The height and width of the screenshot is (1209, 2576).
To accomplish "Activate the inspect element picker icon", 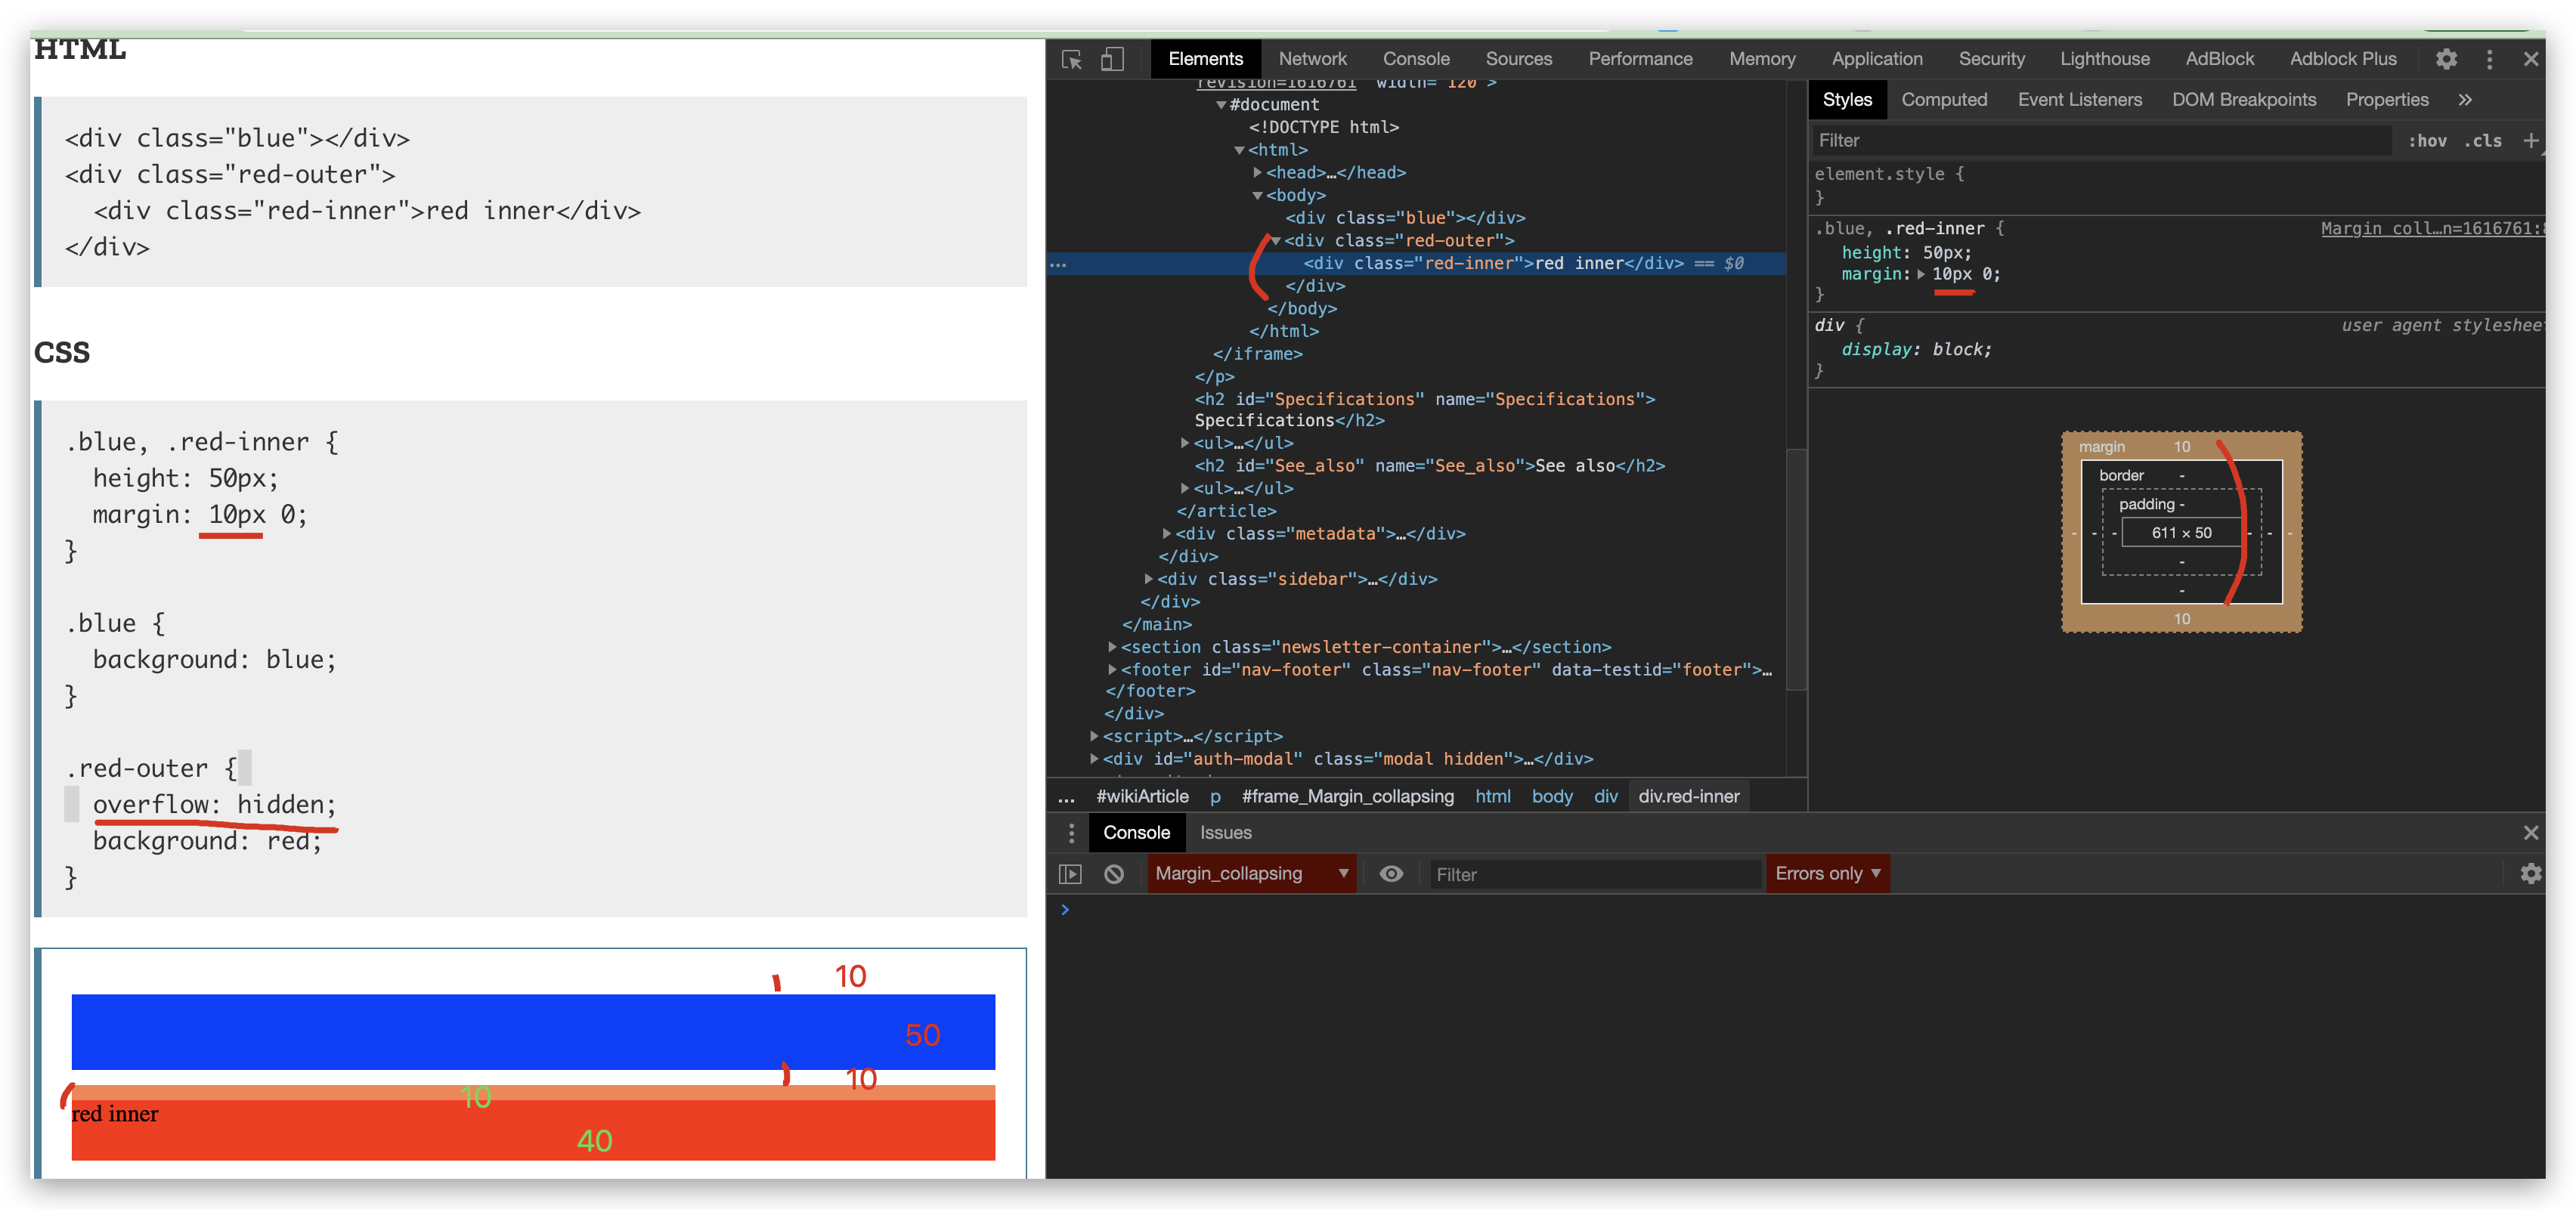I will coord(1071,60).
